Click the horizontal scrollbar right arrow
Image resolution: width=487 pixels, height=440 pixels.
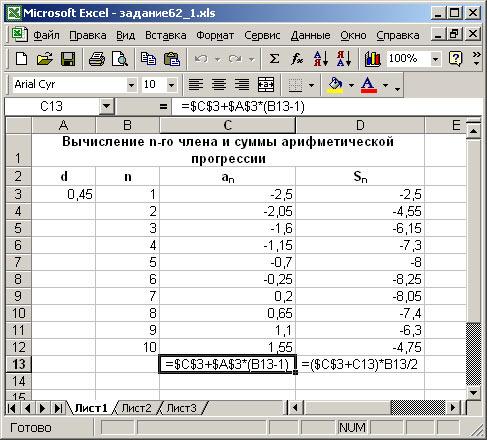point(453,408)
